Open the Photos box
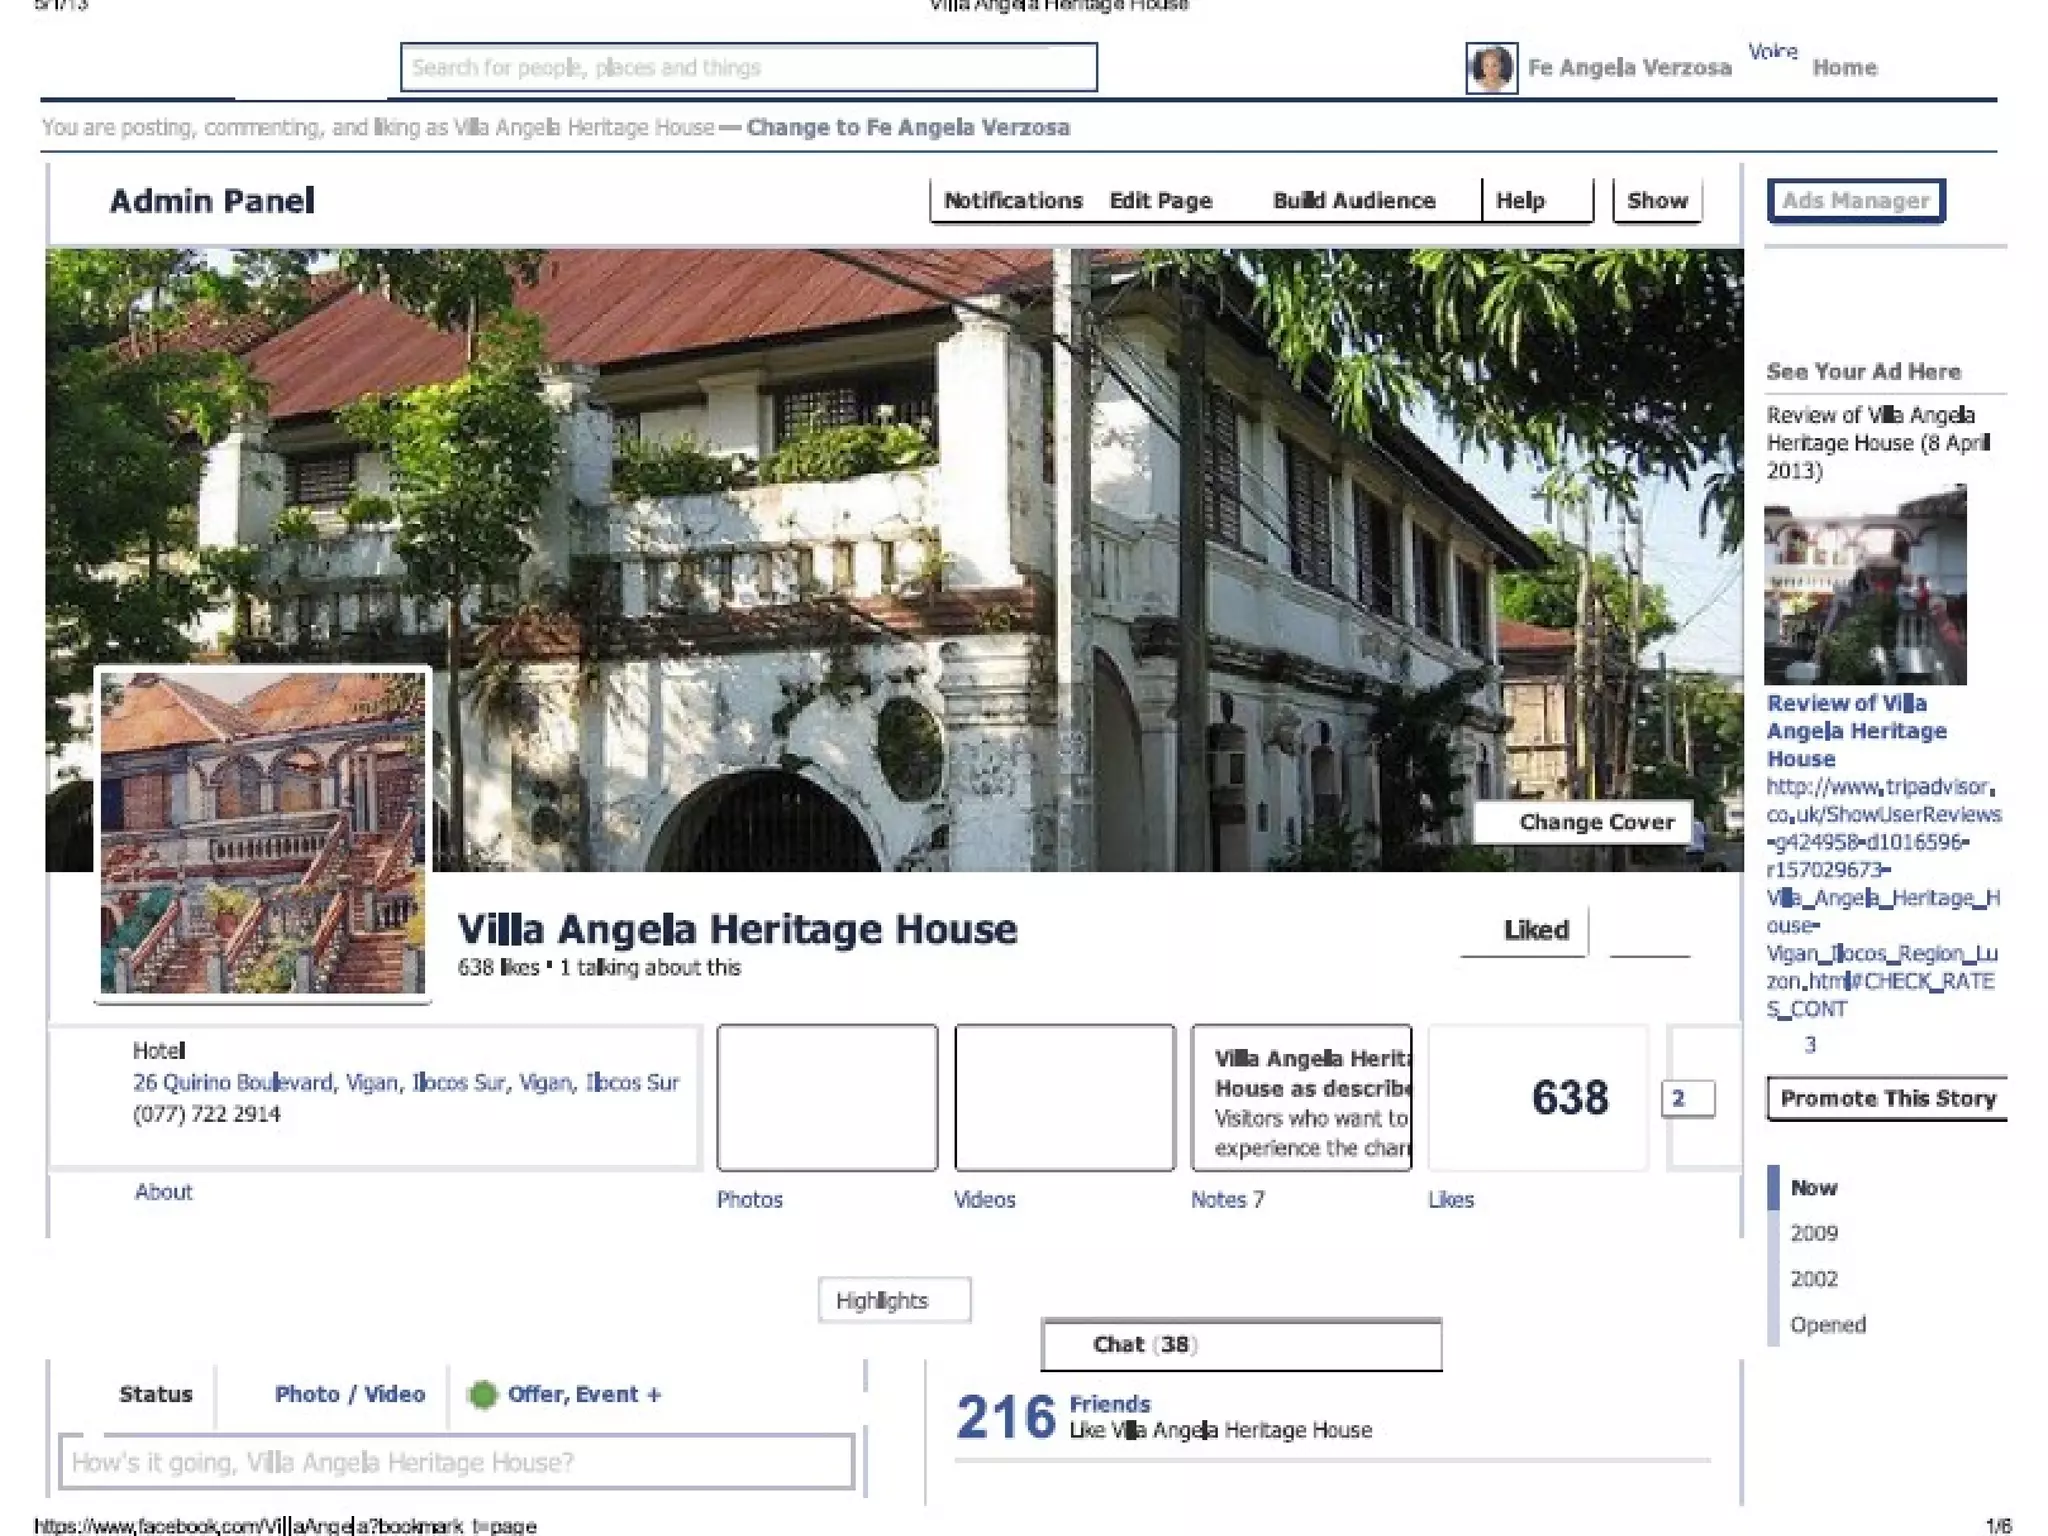This screenshot has height=1536, width=2048. [827, 1097]
